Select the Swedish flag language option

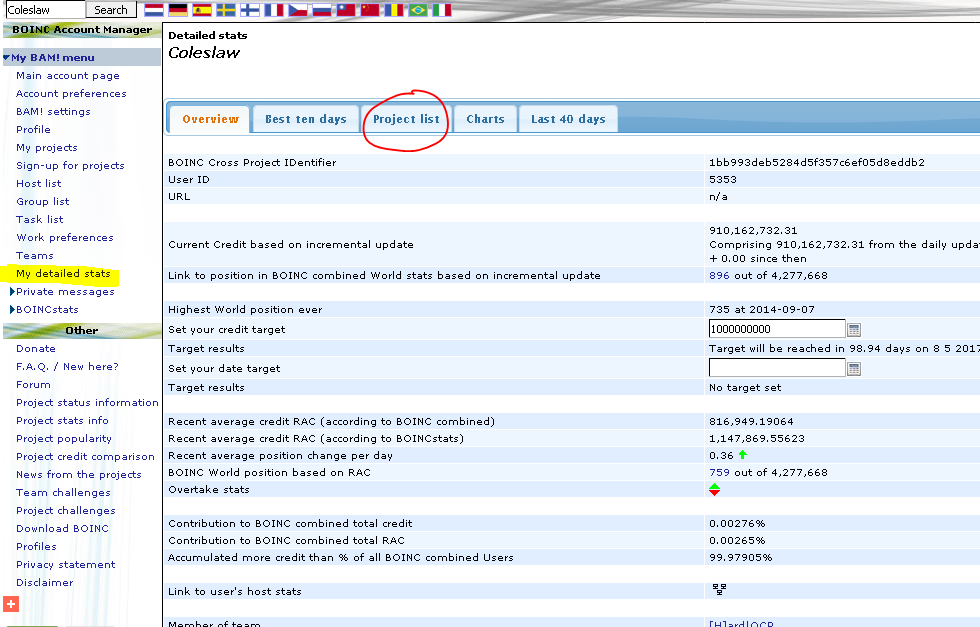226,10
